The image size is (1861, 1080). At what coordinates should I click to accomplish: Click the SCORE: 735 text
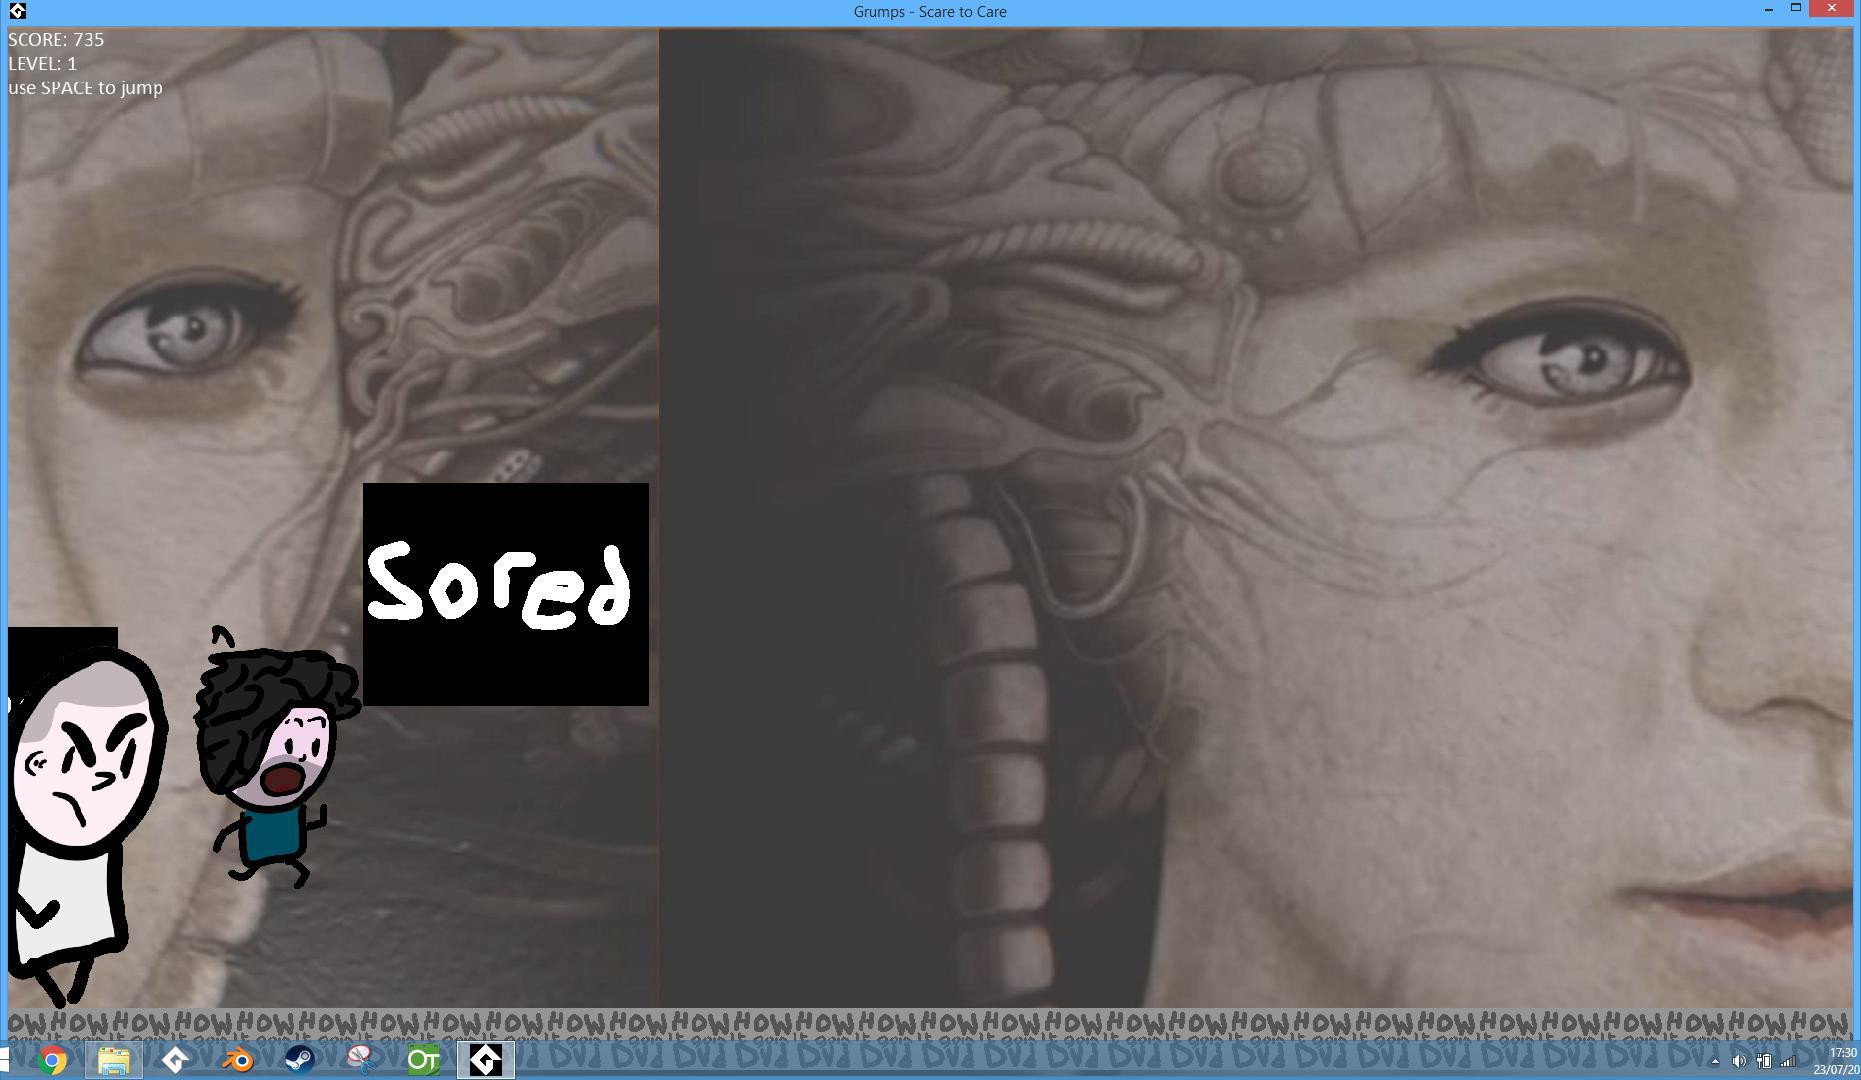(x=56, y=40)
